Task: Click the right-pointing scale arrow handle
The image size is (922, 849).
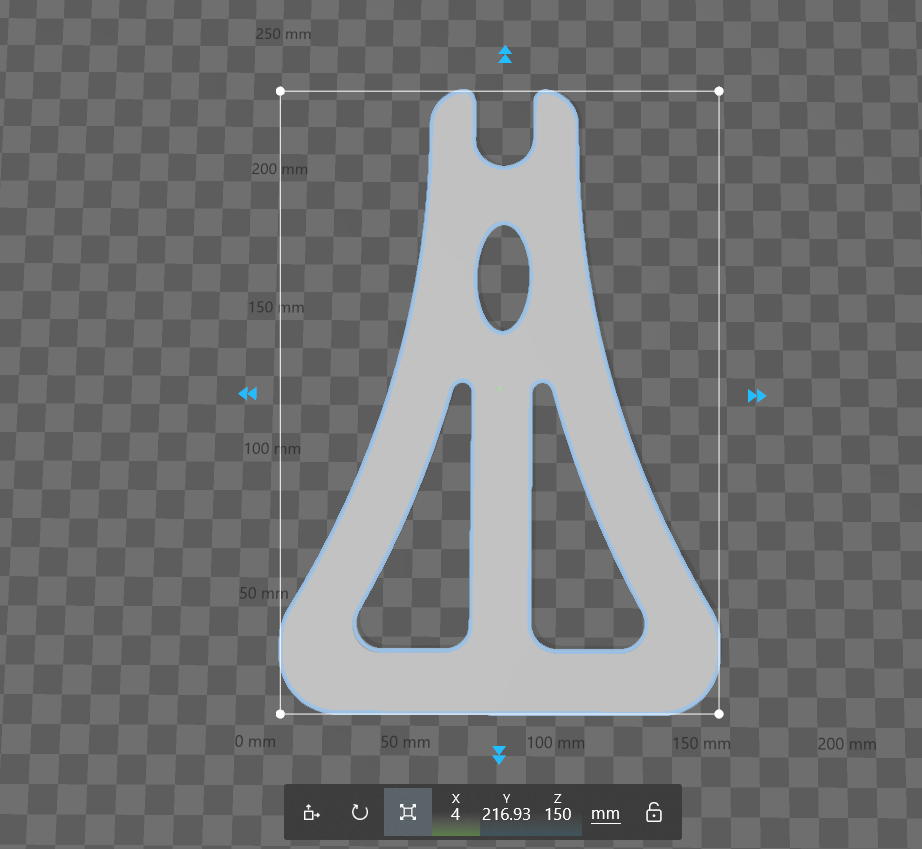Action: click(x=757, y=396)
